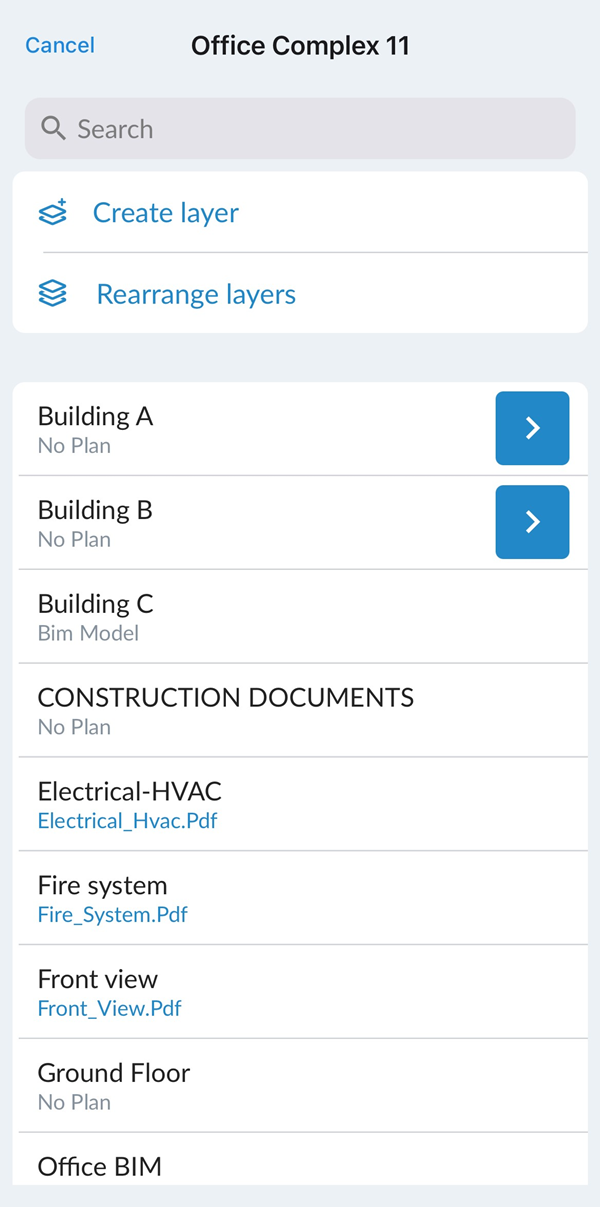This screenshot has height=1207, width=600.
Task: Tap Cancel to dismiss layer picker
Action: pos(60,45)
